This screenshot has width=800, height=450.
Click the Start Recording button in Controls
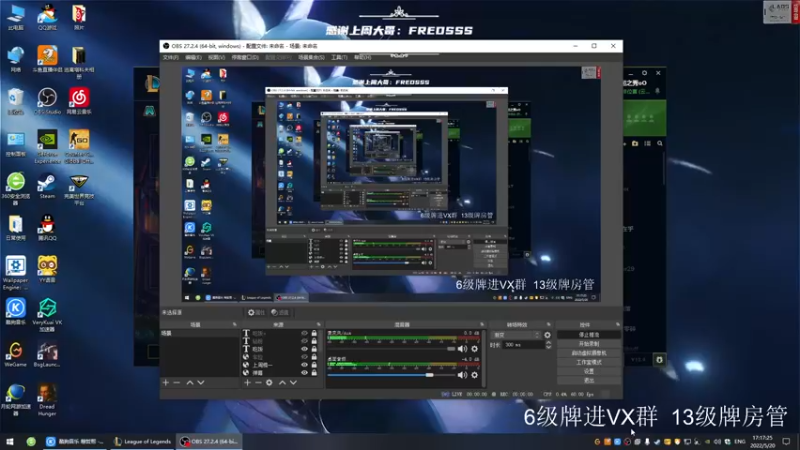[x=589, y=344]
